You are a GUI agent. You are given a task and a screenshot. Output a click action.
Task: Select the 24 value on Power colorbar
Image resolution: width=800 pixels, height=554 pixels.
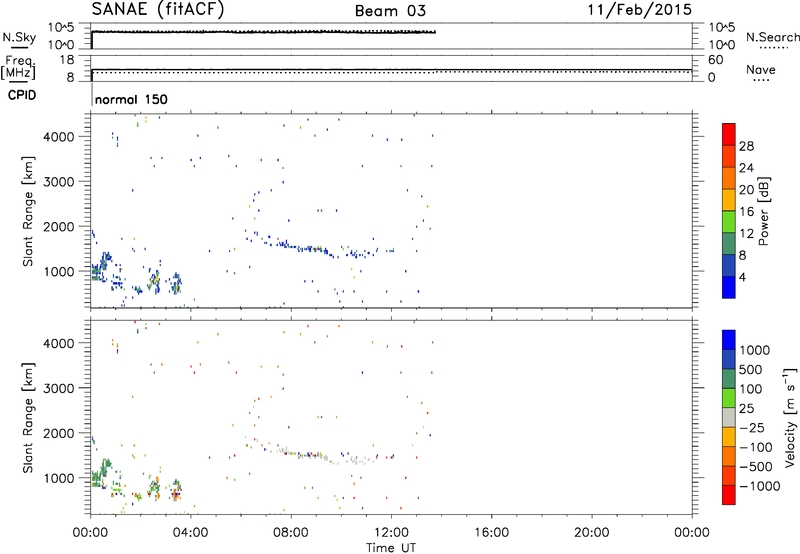click(746, 168)
